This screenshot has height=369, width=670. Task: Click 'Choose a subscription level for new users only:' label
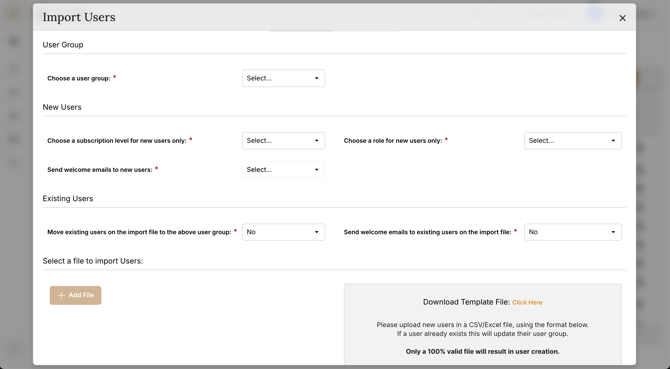117,141
